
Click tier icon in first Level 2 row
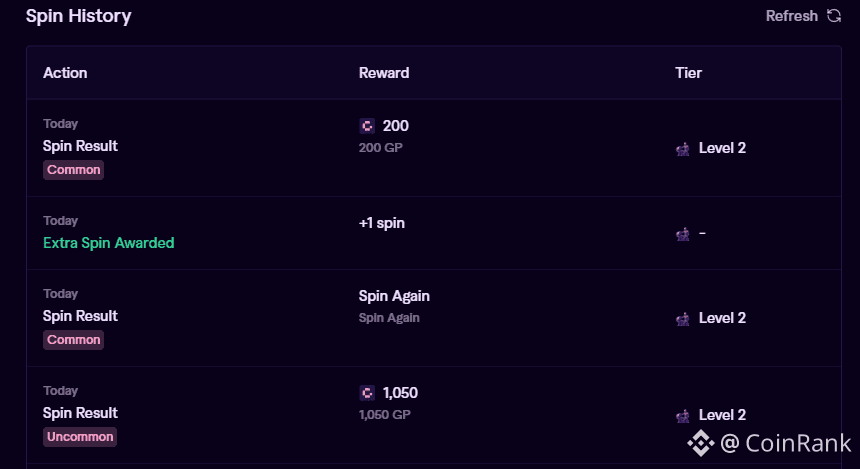pyautogui.click(x=683, y=149)
